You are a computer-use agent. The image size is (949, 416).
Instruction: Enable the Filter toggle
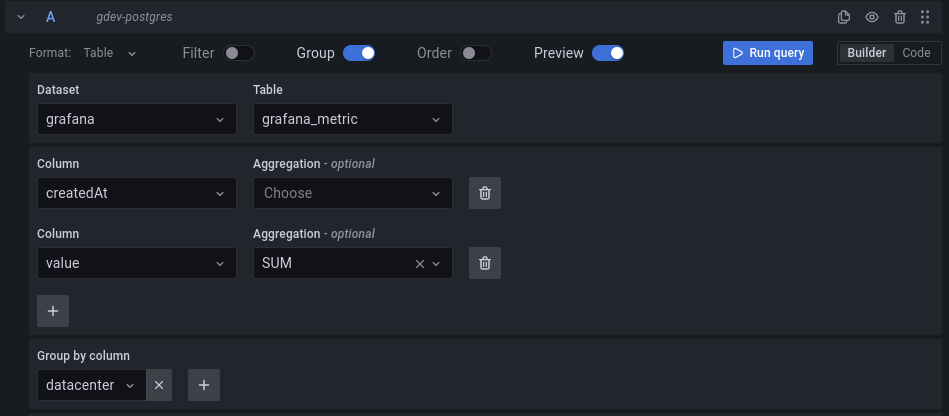click(239, 53)
